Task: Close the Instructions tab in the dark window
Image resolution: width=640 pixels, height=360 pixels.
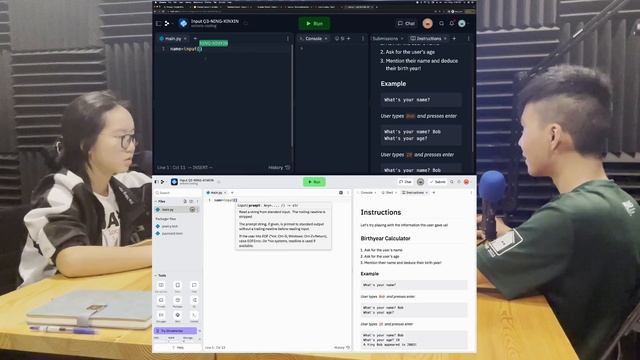Action: pyautogui.click(x=445, y=38)
